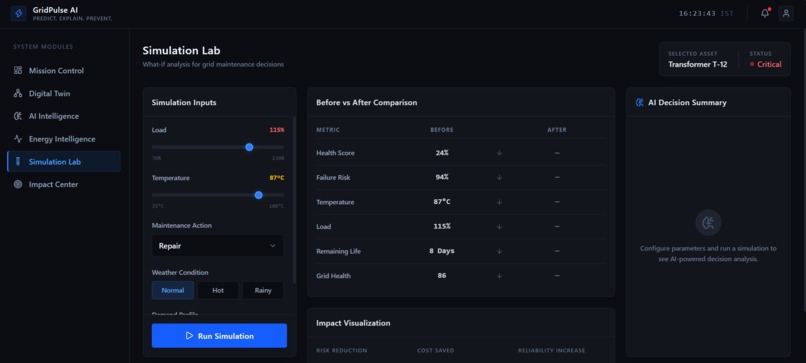Click Health Score before value 24%

[442, 153]
